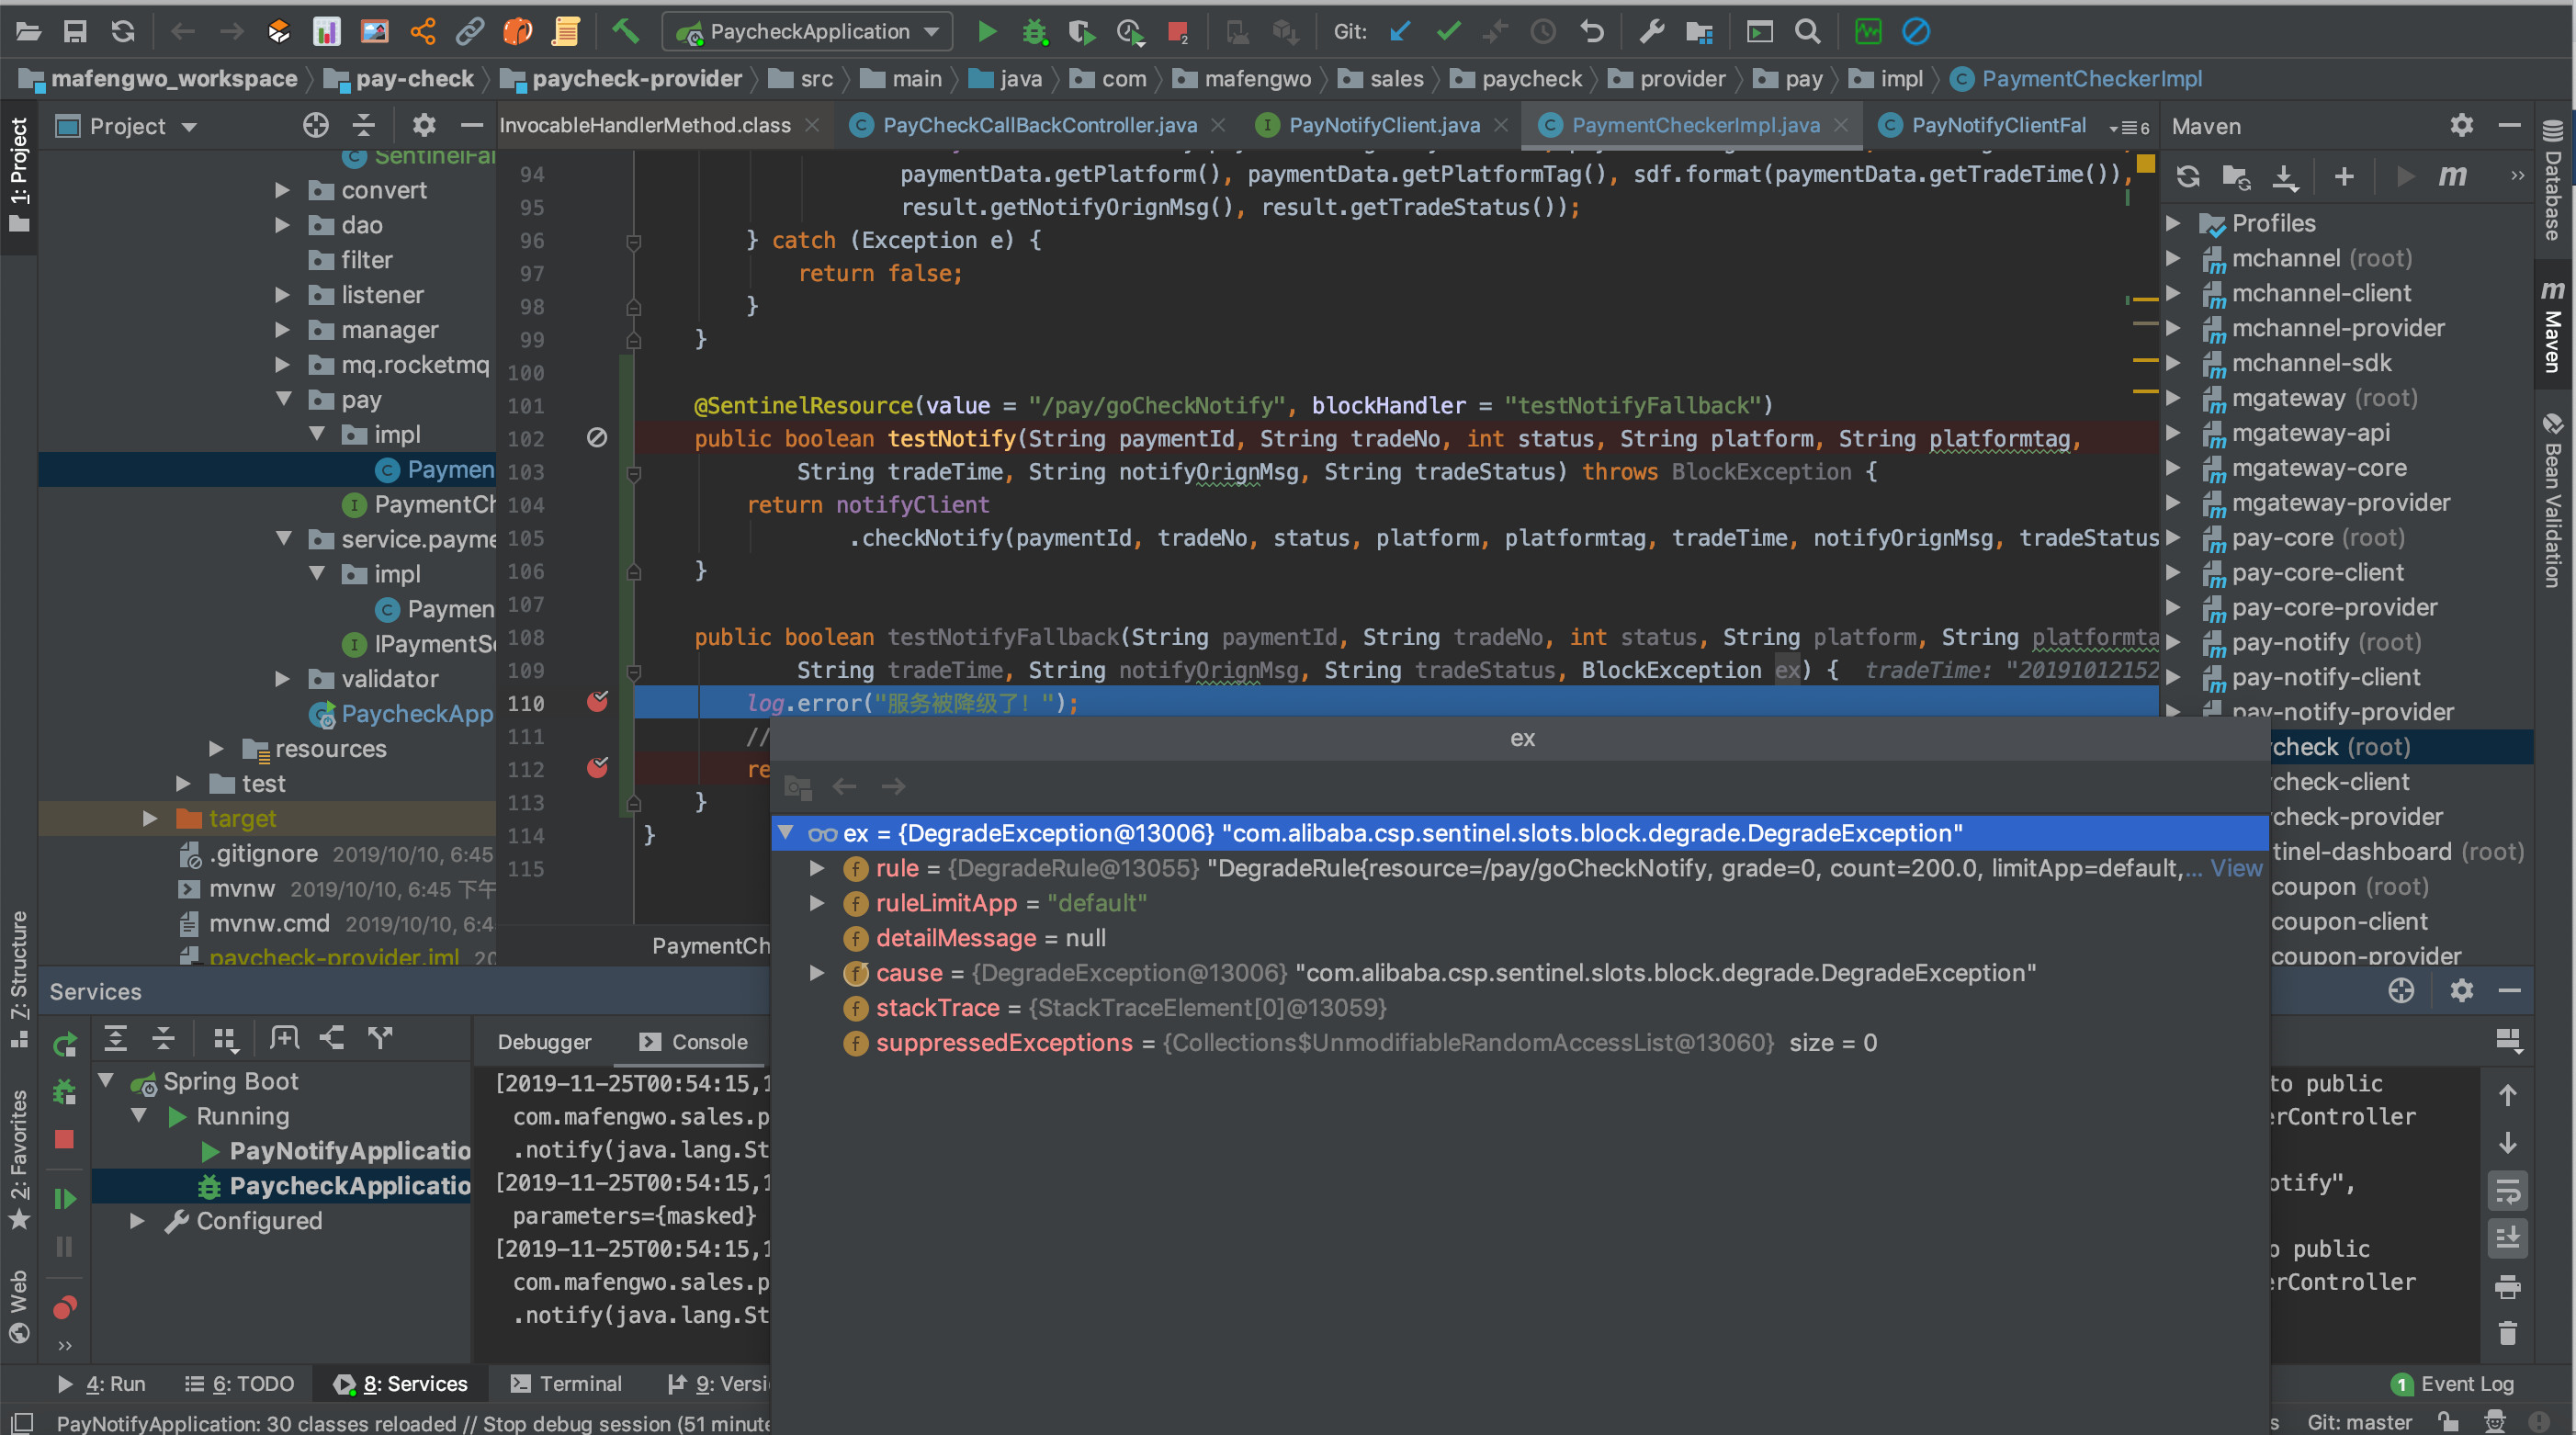Synchronize files with refresh icon
The height and width of the screenshot is (1435, 2576).
(x=123, y=32)
